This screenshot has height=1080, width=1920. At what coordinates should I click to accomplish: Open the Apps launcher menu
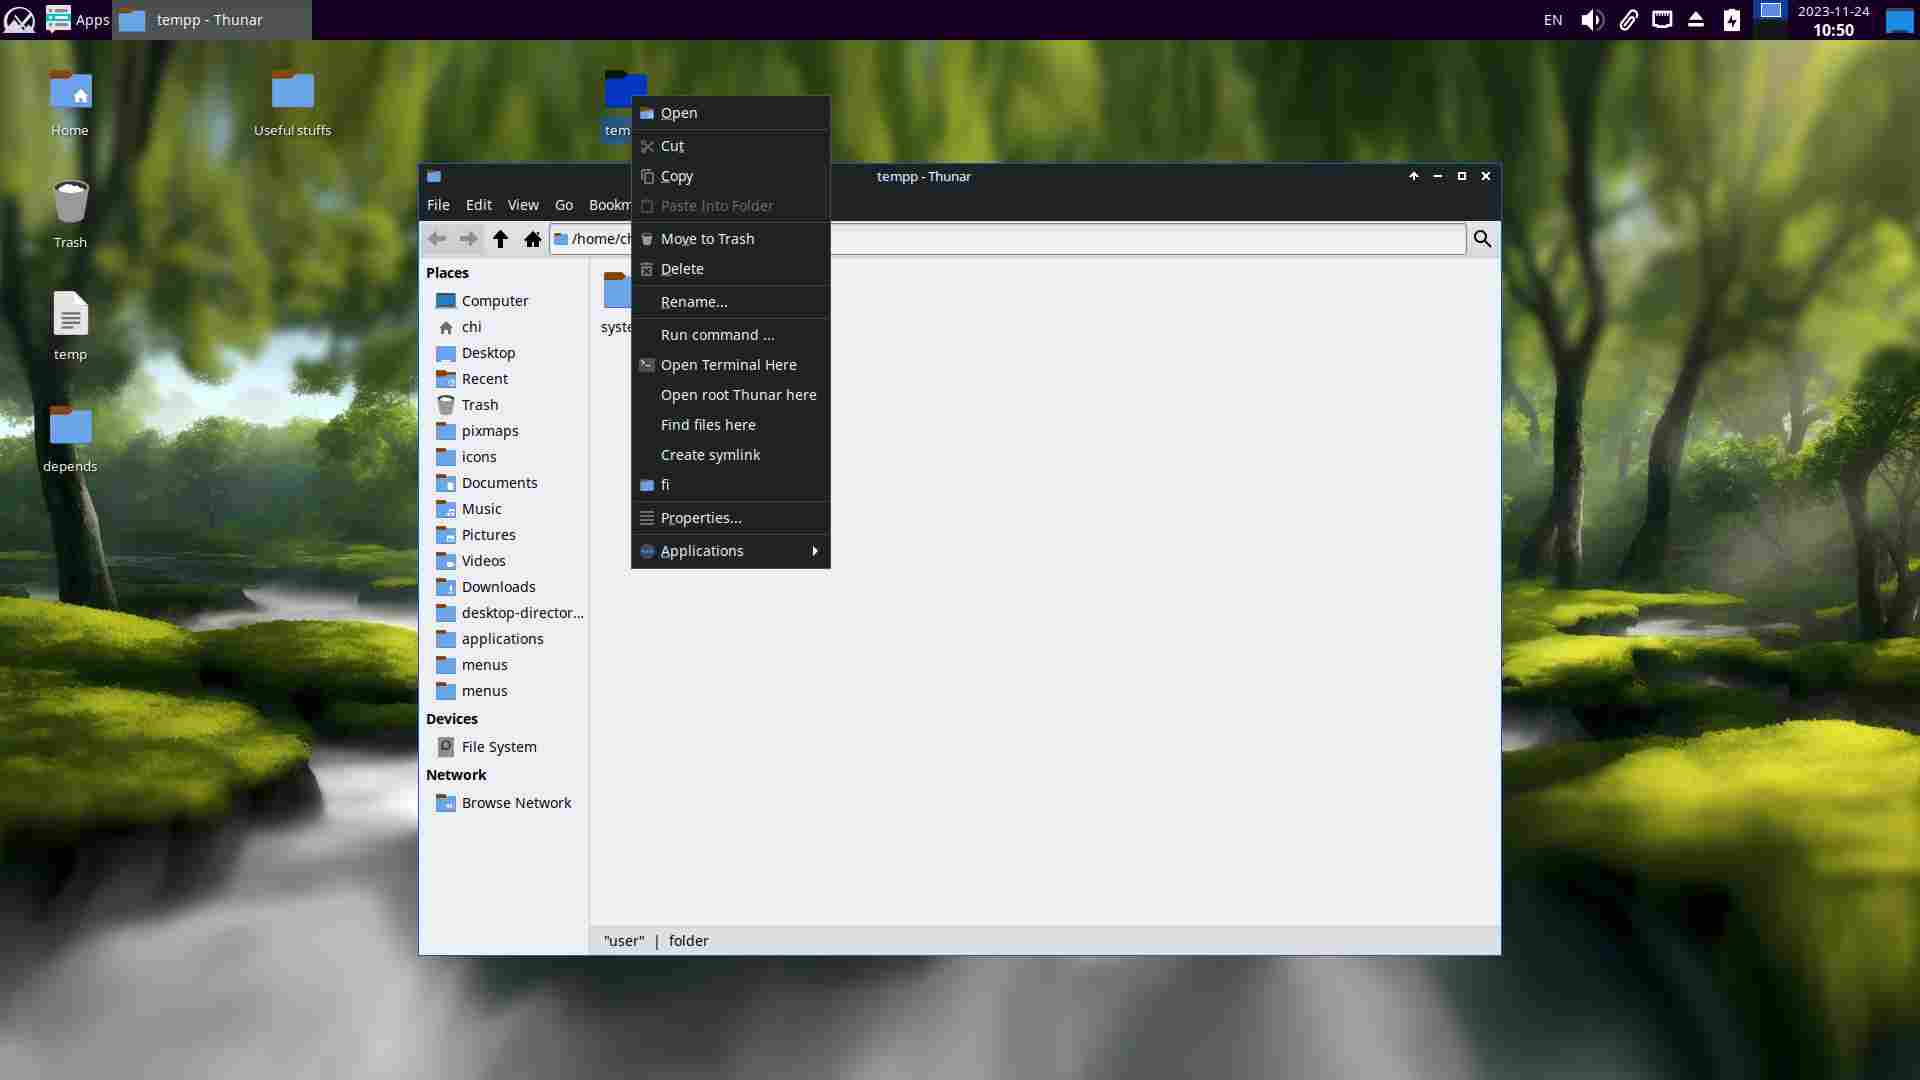[x=78, y=20]
